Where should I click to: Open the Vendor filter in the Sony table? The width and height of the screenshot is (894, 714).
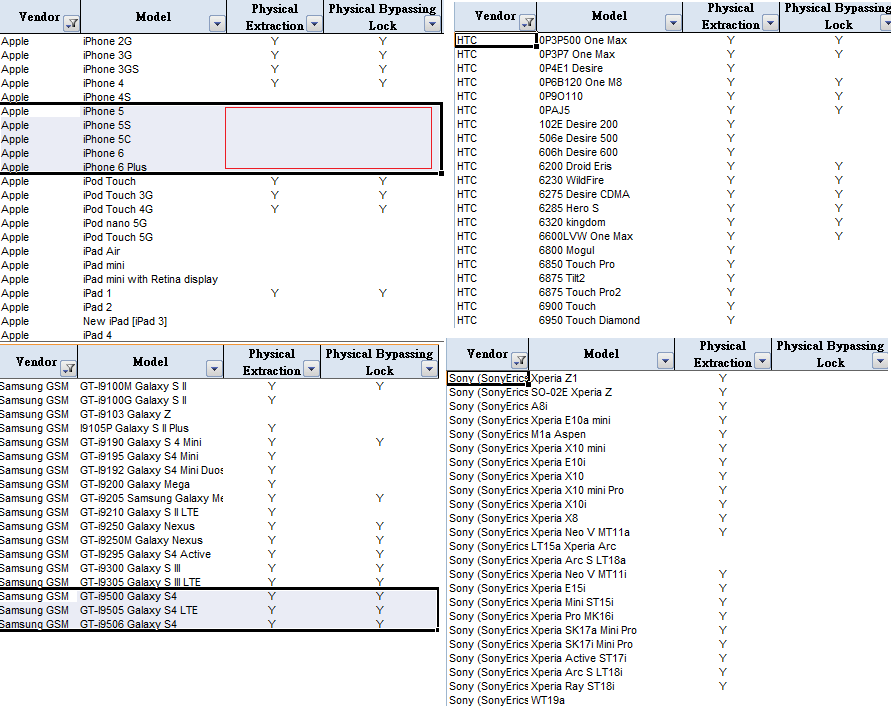click(520, 360)
